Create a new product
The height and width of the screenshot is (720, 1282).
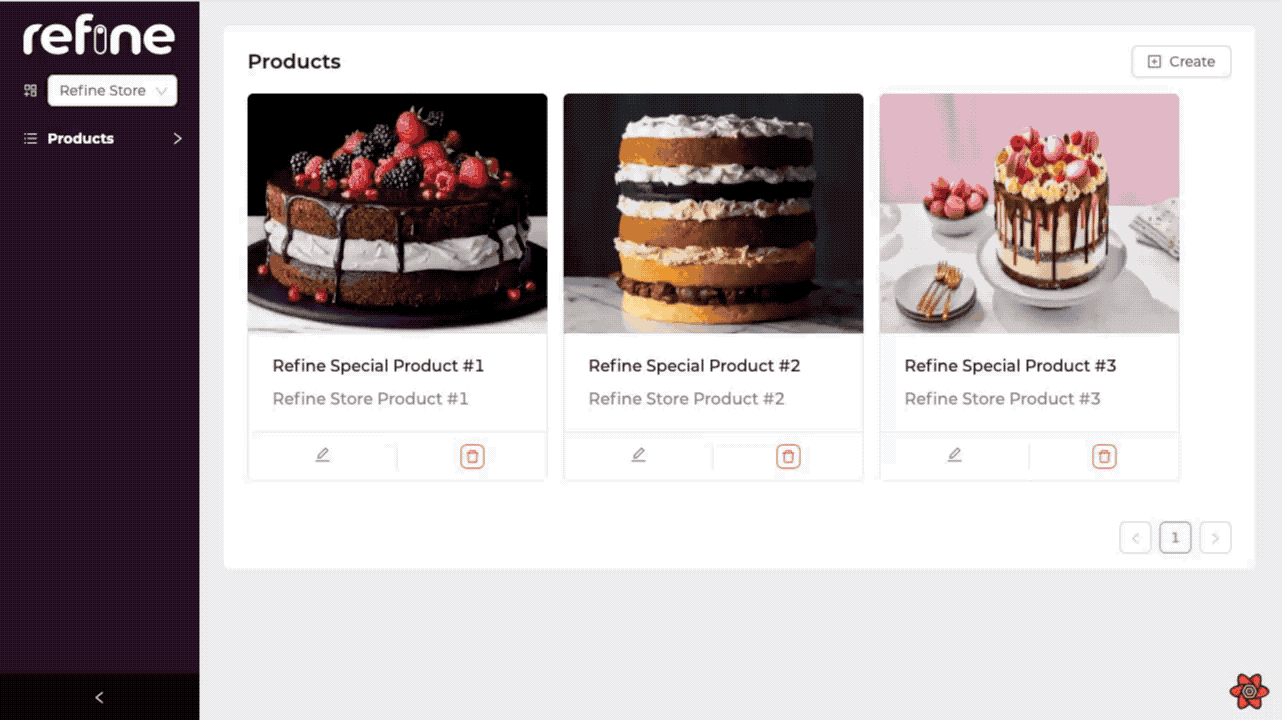(1181, 61)
